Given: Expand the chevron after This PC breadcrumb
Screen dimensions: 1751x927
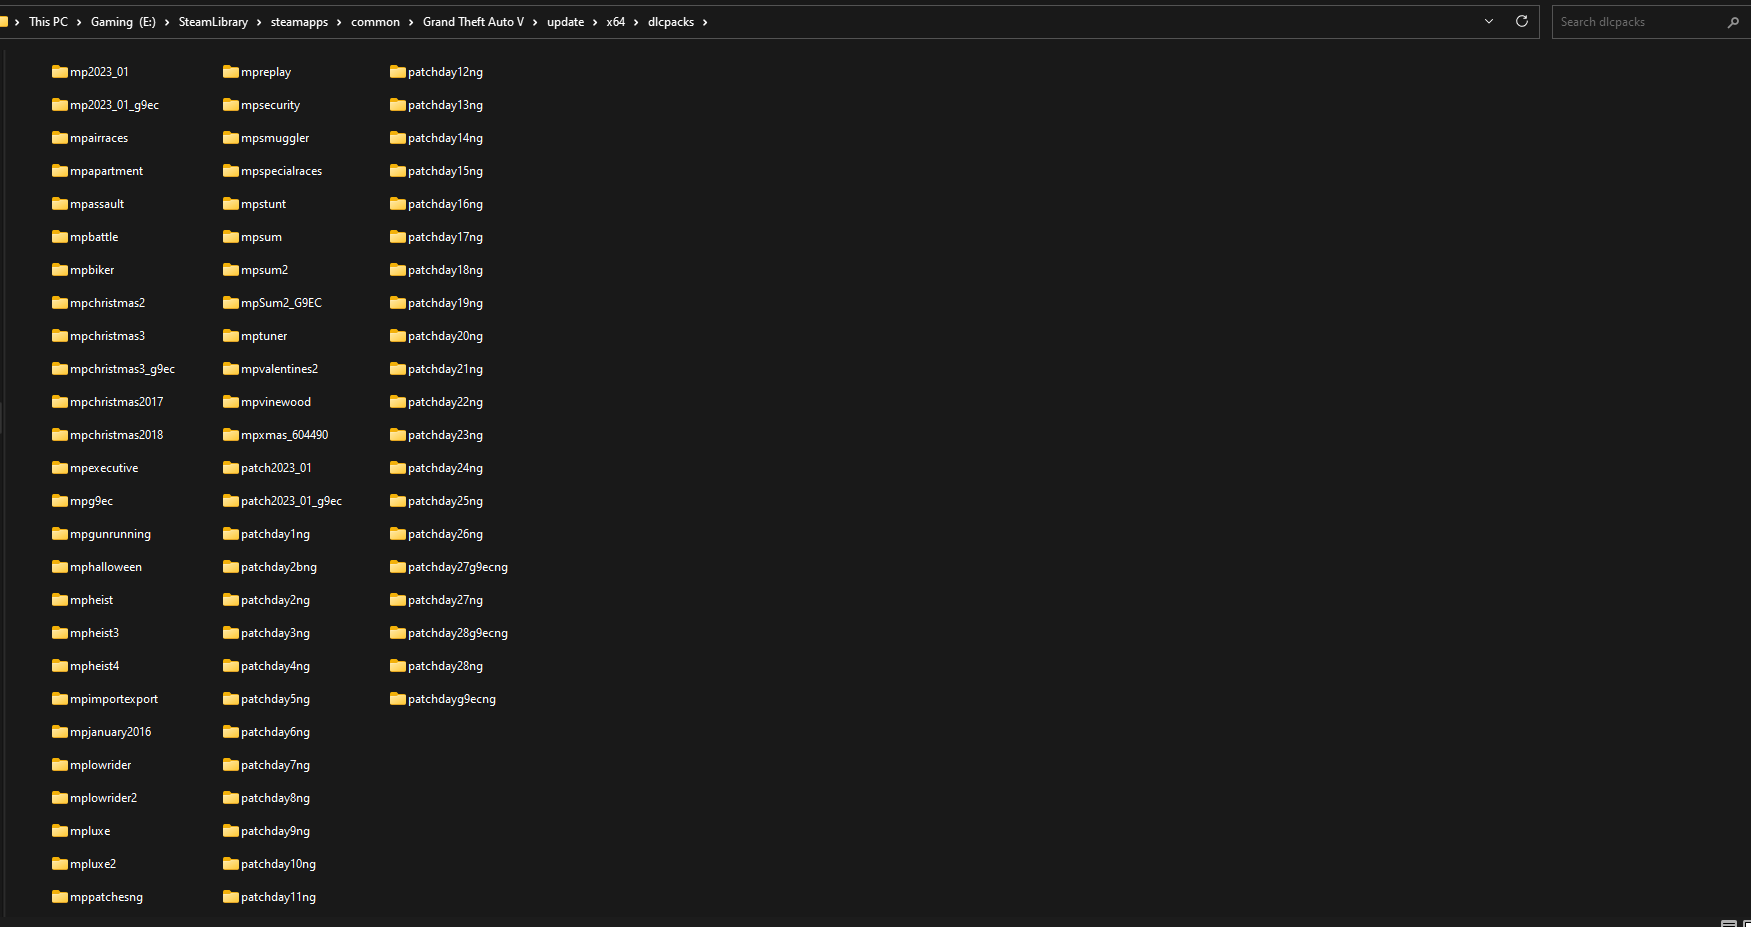Looking at the screenshot, I should [x=77, y=21].
